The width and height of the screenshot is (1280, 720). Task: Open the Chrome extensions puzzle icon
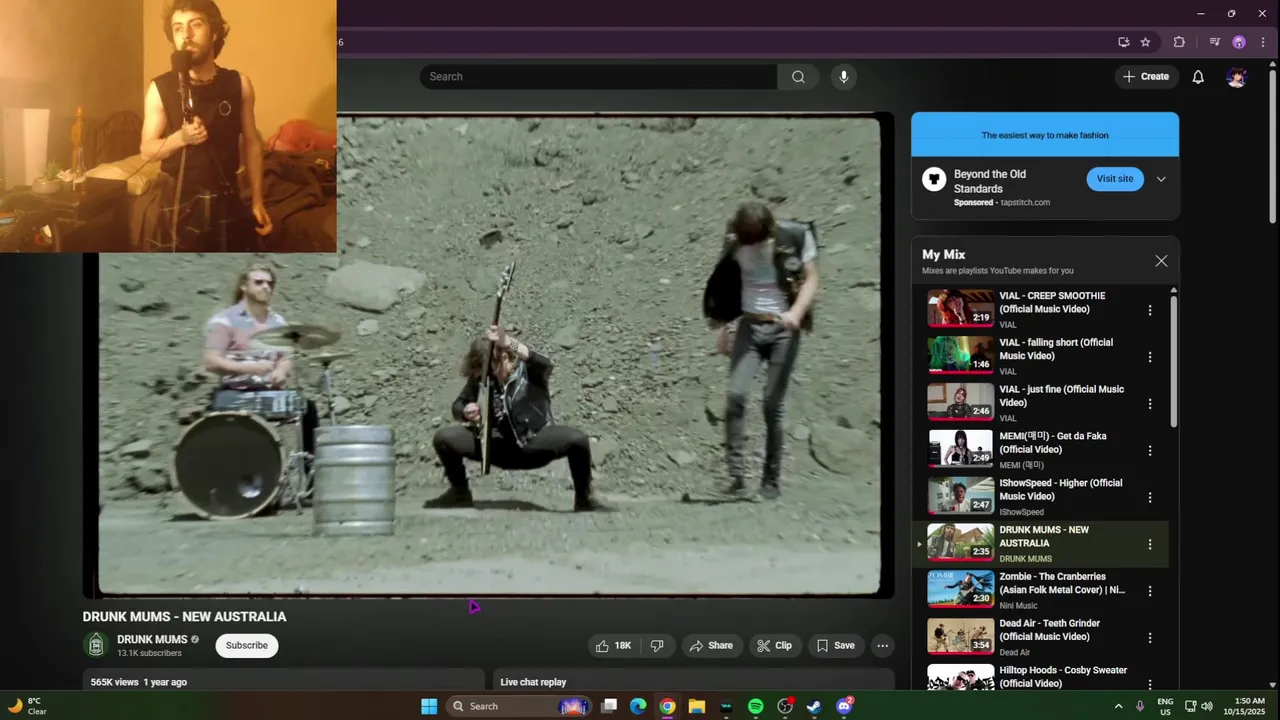click(x=1179, y=42)
